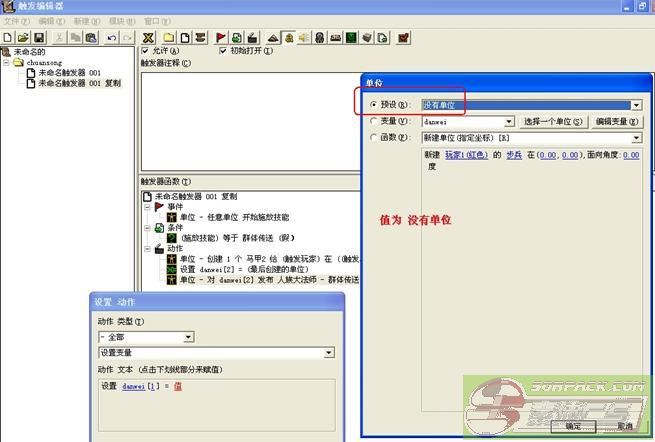Click the red 值 value link
This screenshot has height=442, width=655.
pyautogui.click(x=178, y=386)
